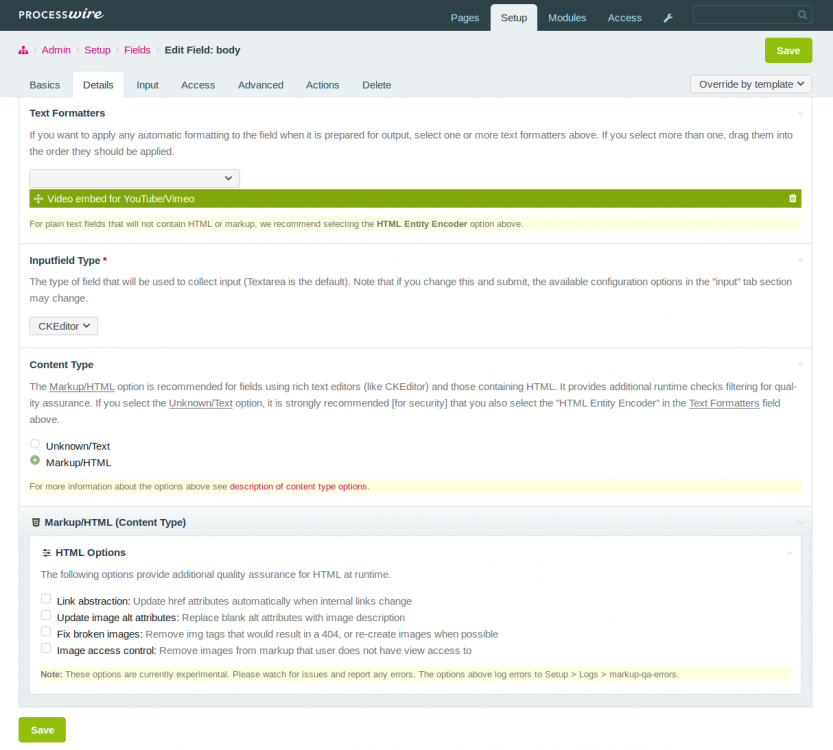Viewport: 833px width, 750px height.
Task: Enable the Link abstraction checkbox
Action: pos(46,599)
